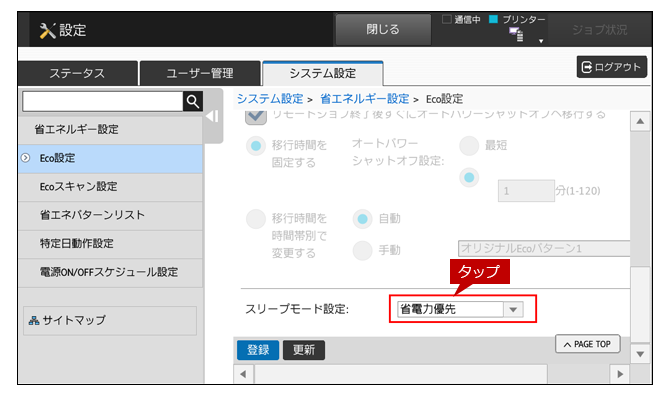670x396 pixels.
Task: Click the search magnifier icon
Action: click(193, 102)
